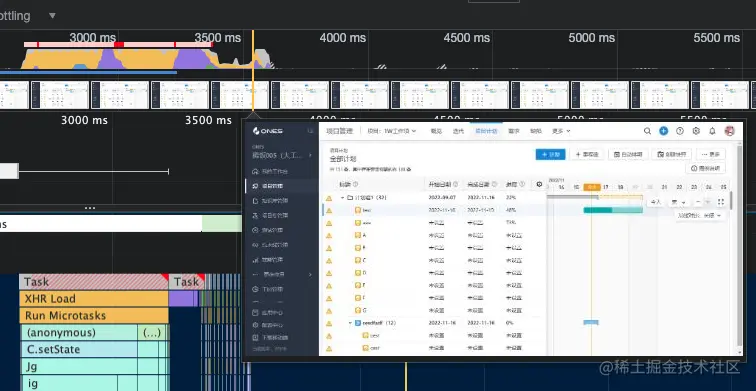
Task: Open the help question mark icon
Action: point(680,131)
